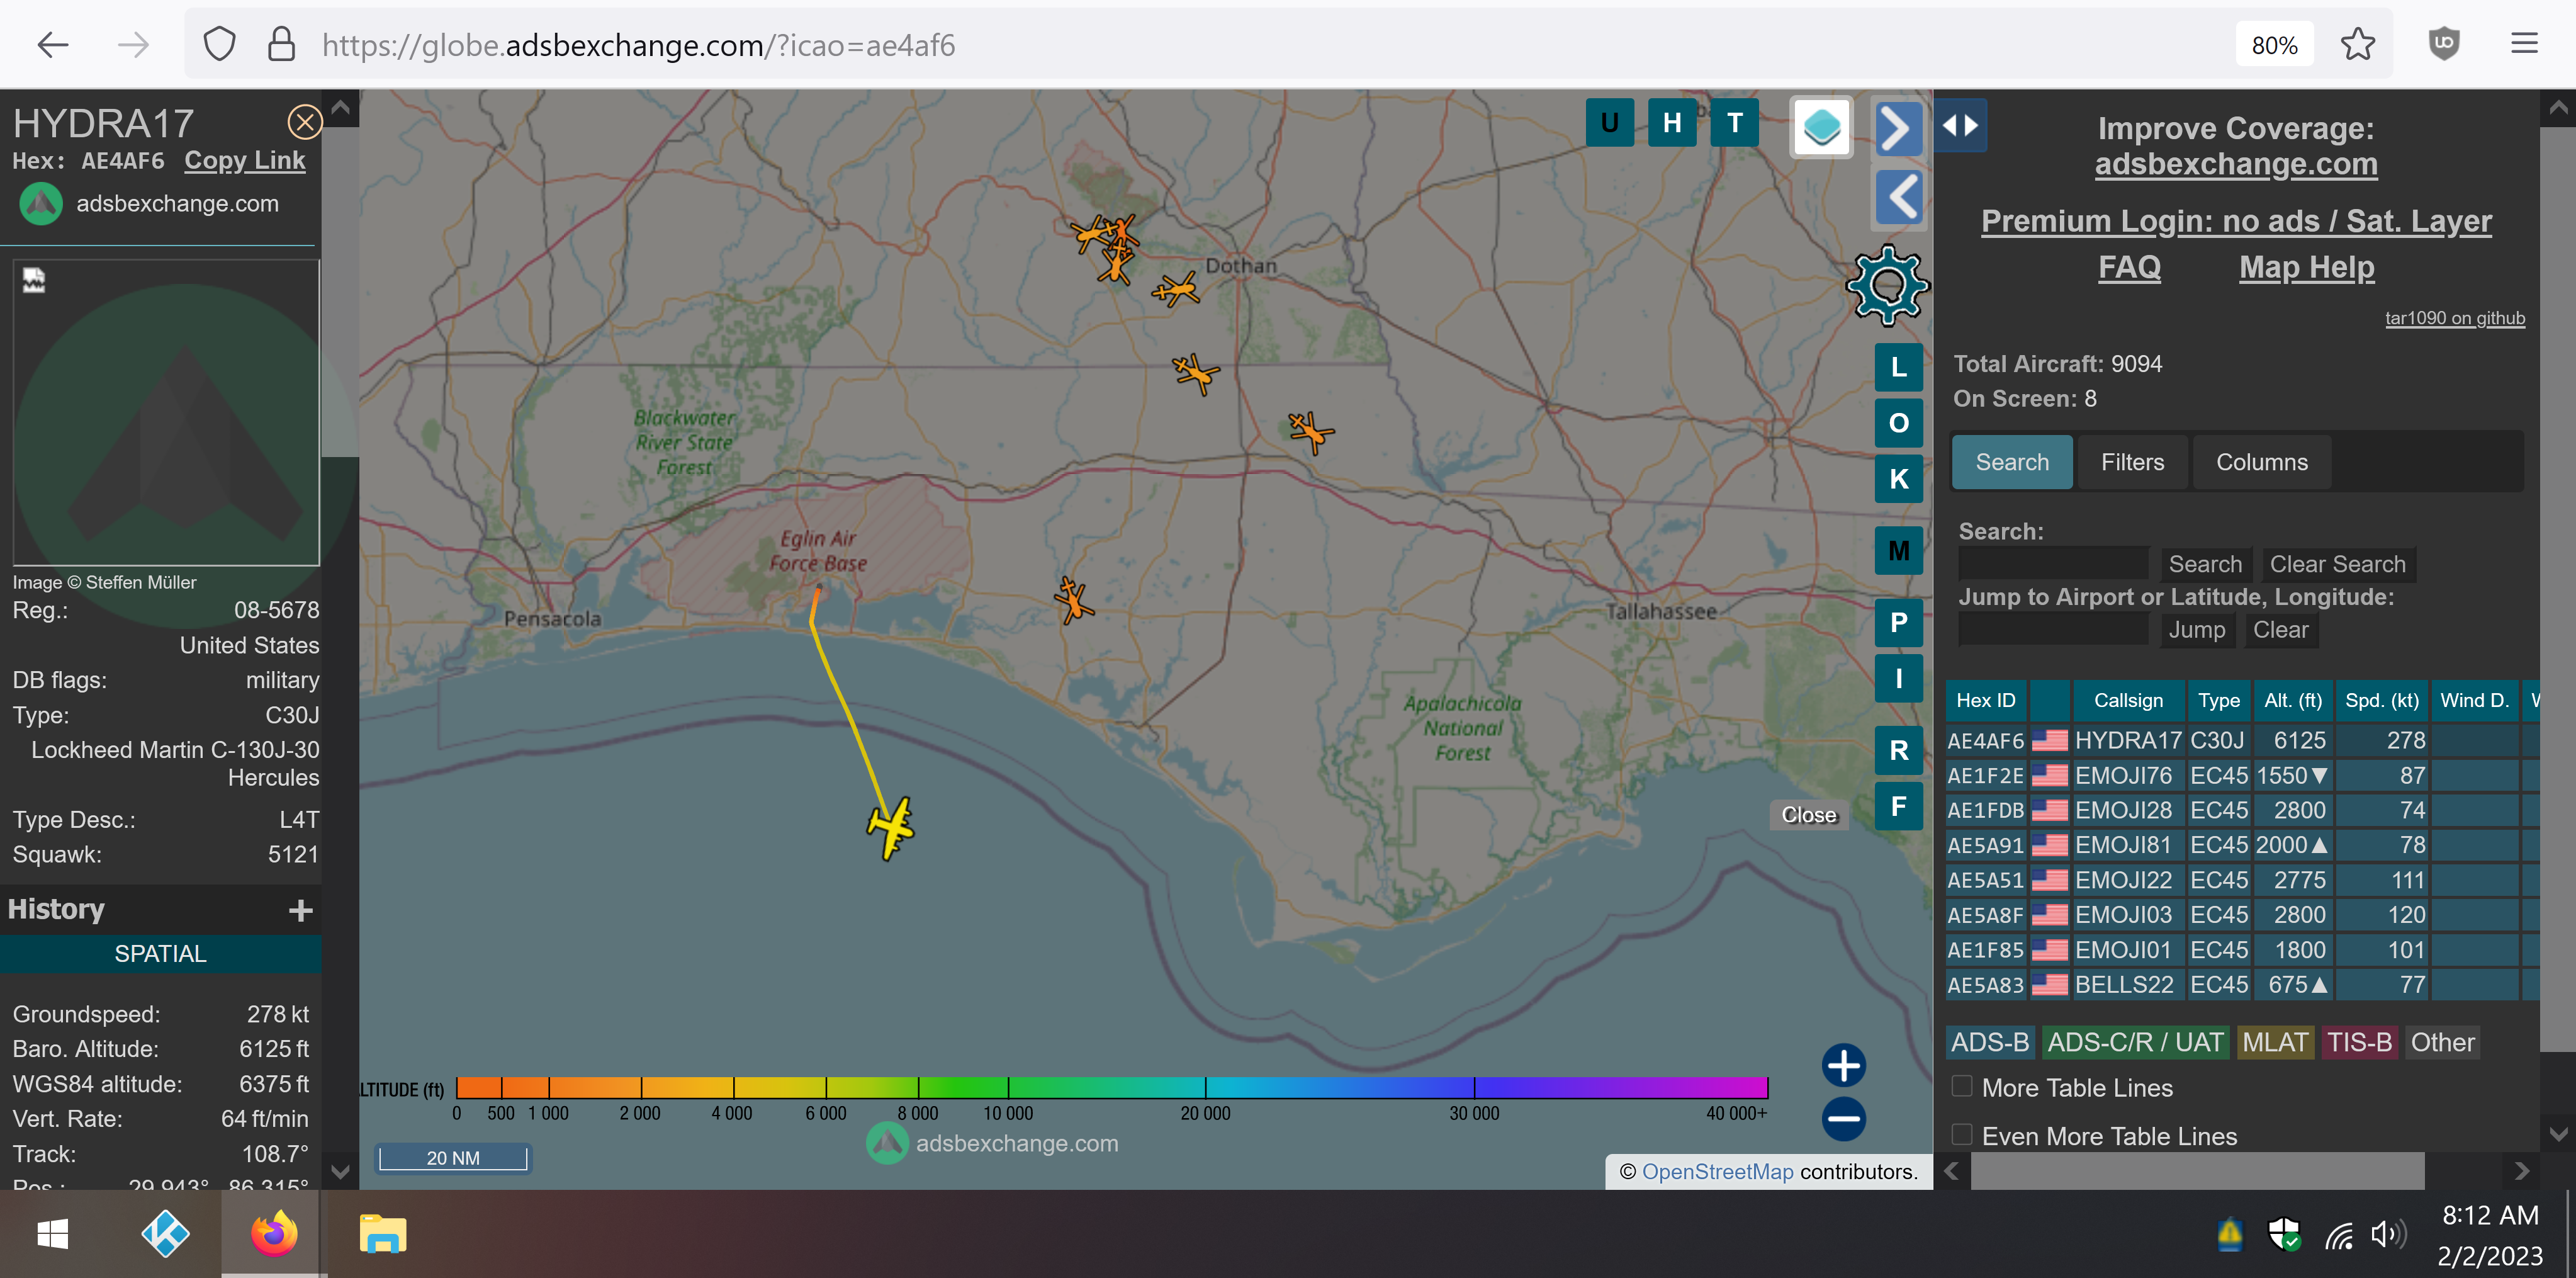The width and height of the screenshot is (2576, 1278).
Task: Select the orange aircraft near Dothan
Action: pyautogui.click(x=1176, y=290)
